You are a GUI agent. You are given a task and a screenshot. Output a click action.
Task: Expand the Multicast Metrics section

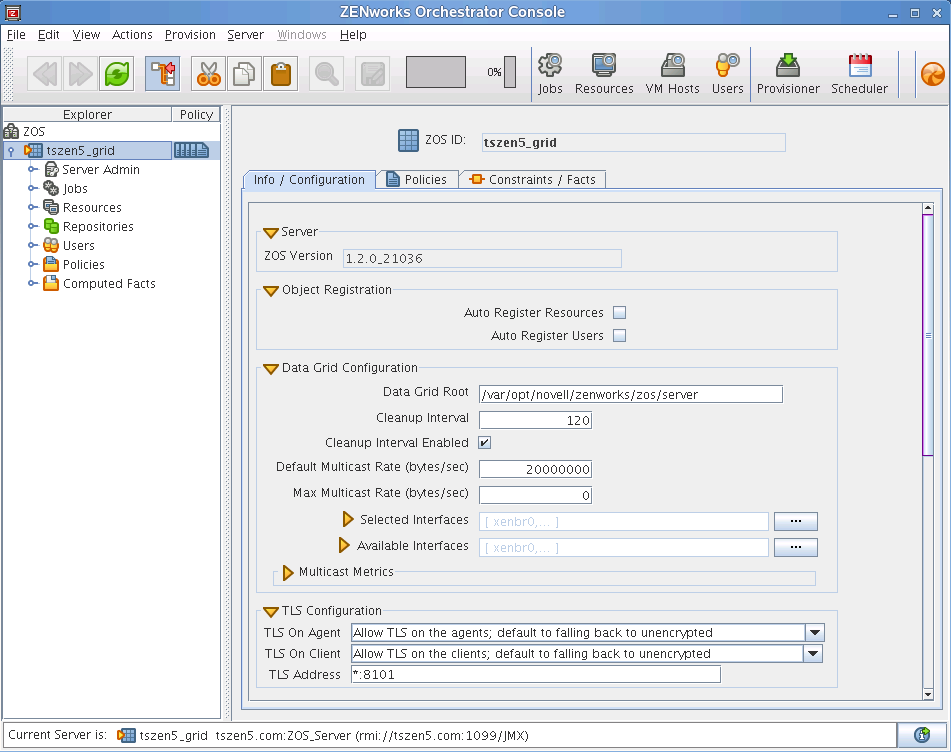288,573
